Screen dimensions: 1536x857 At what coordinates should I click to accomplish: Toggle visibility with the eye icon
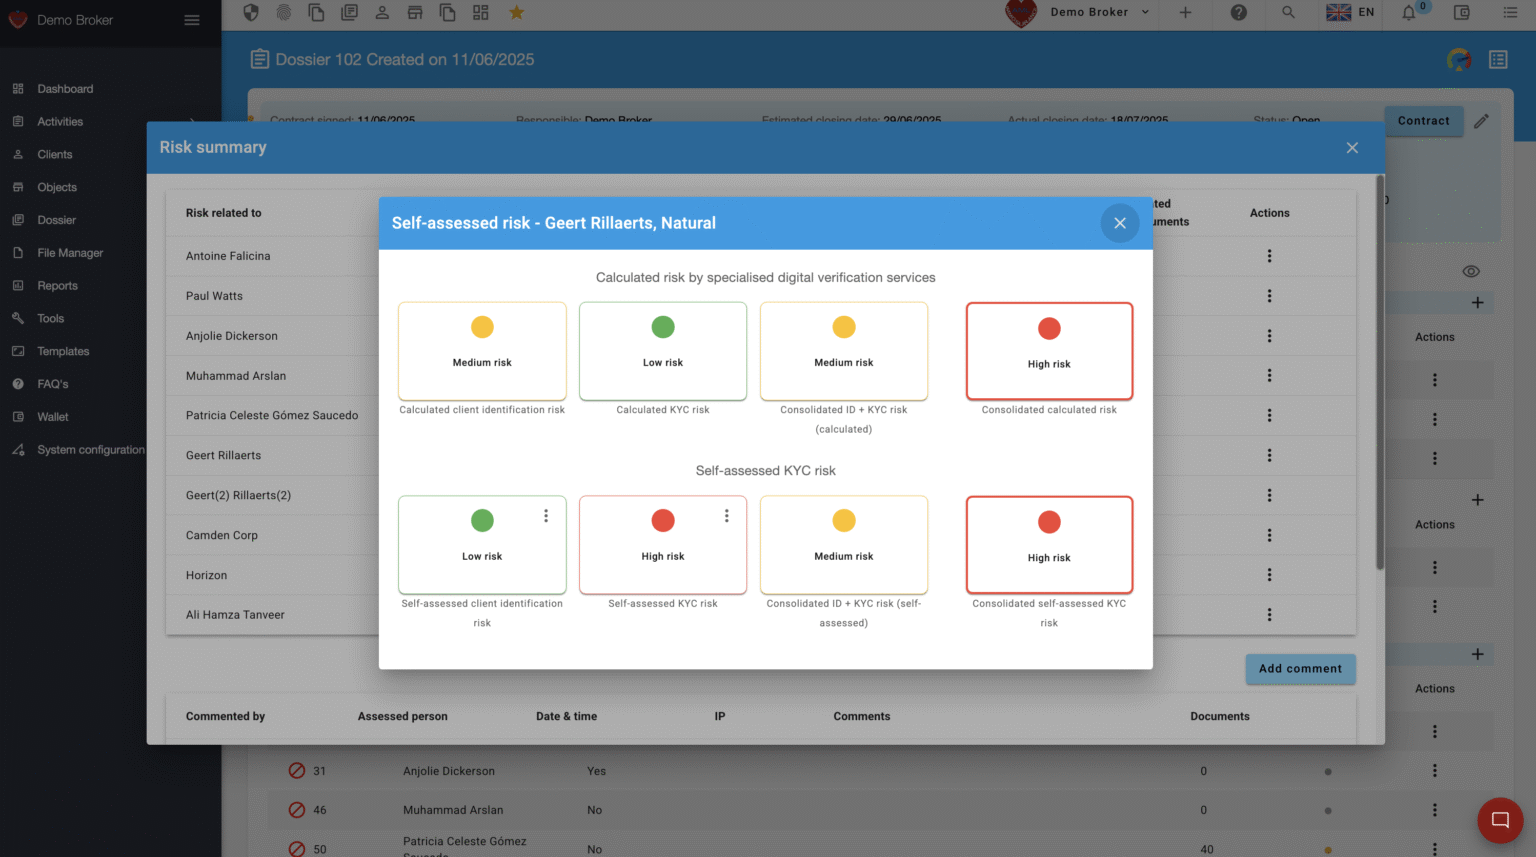point(1470,272)
